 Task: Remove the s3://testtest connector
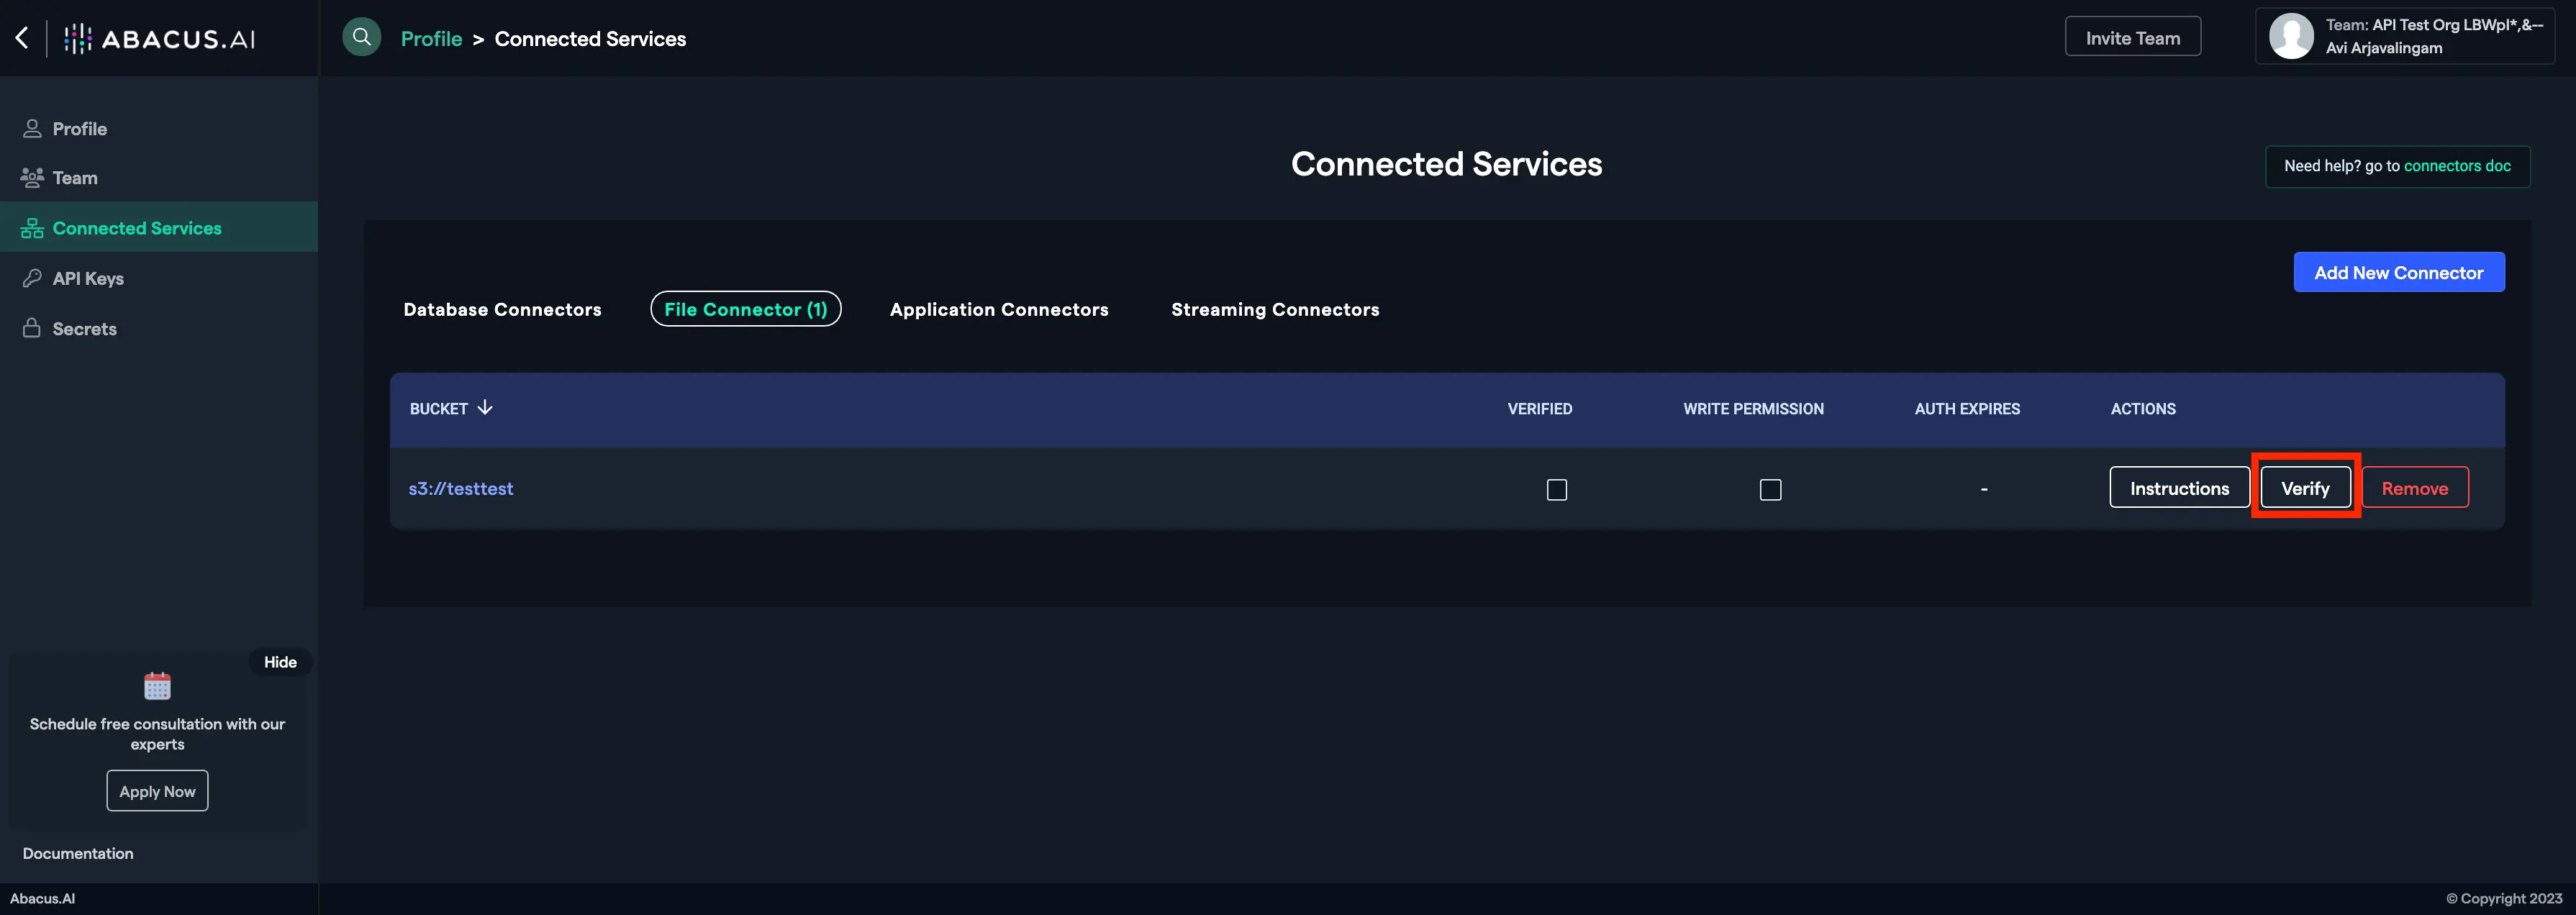[2413, 487]
